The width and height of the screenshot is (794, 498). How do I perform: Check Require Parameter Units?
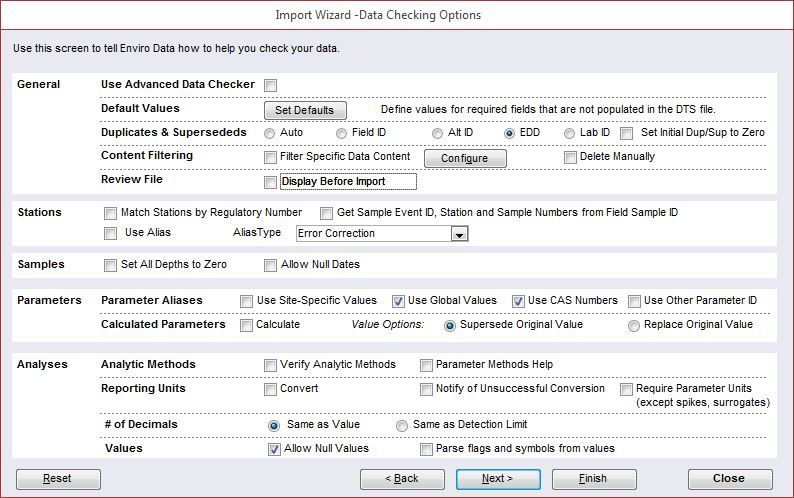tap(626, 389)
